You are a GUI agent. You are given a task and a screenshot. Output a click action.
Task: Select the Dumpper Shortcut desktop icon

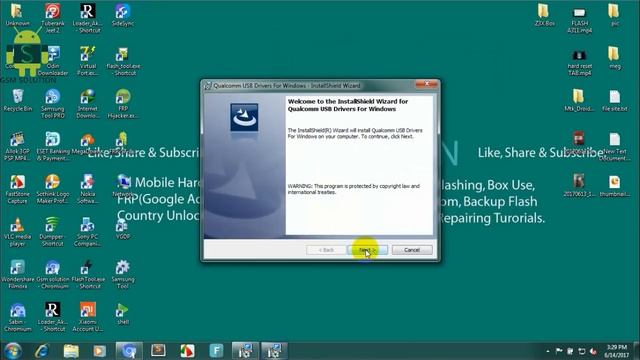(x=53, y=232)
